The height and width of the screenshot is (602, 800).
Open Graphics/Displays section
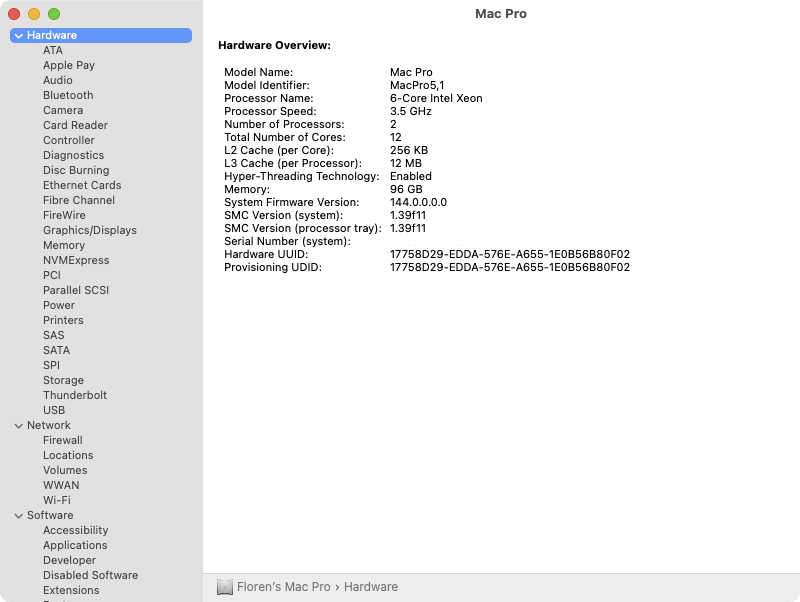[x=90, y=230]
